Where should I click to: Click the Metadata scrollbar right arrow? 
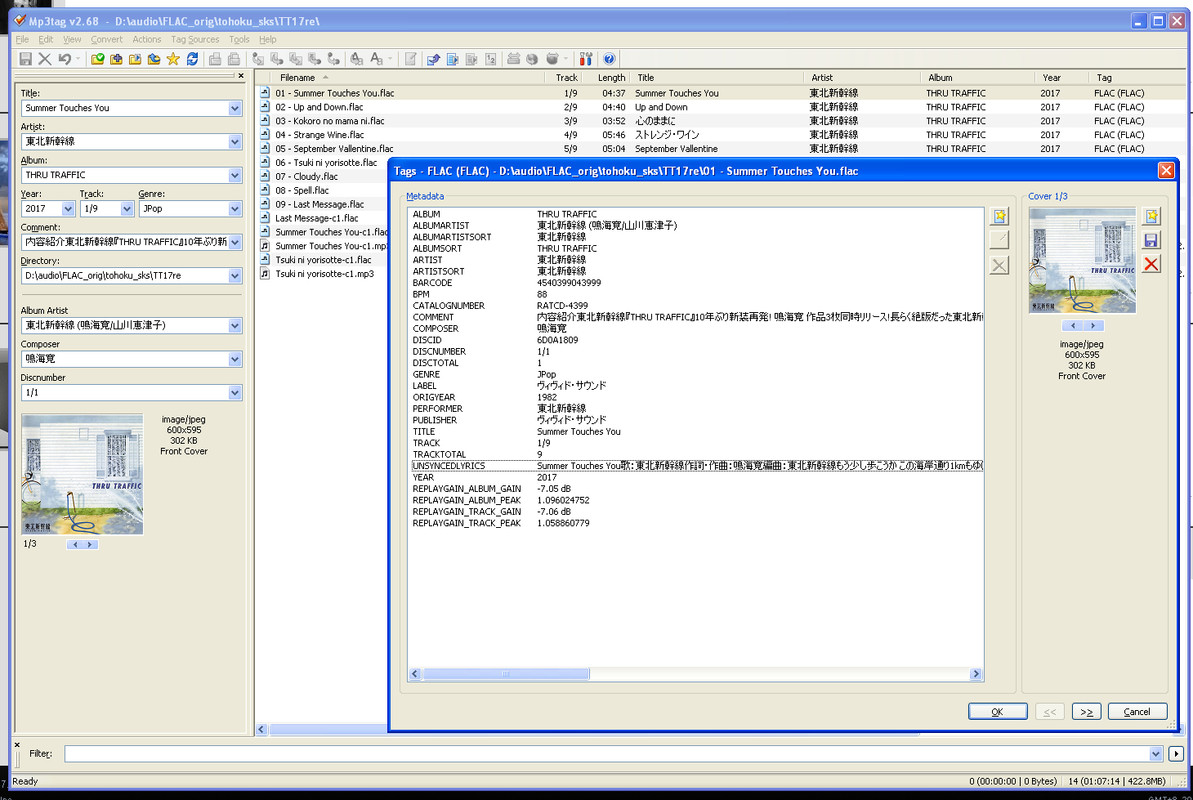(x=976, y=674)
